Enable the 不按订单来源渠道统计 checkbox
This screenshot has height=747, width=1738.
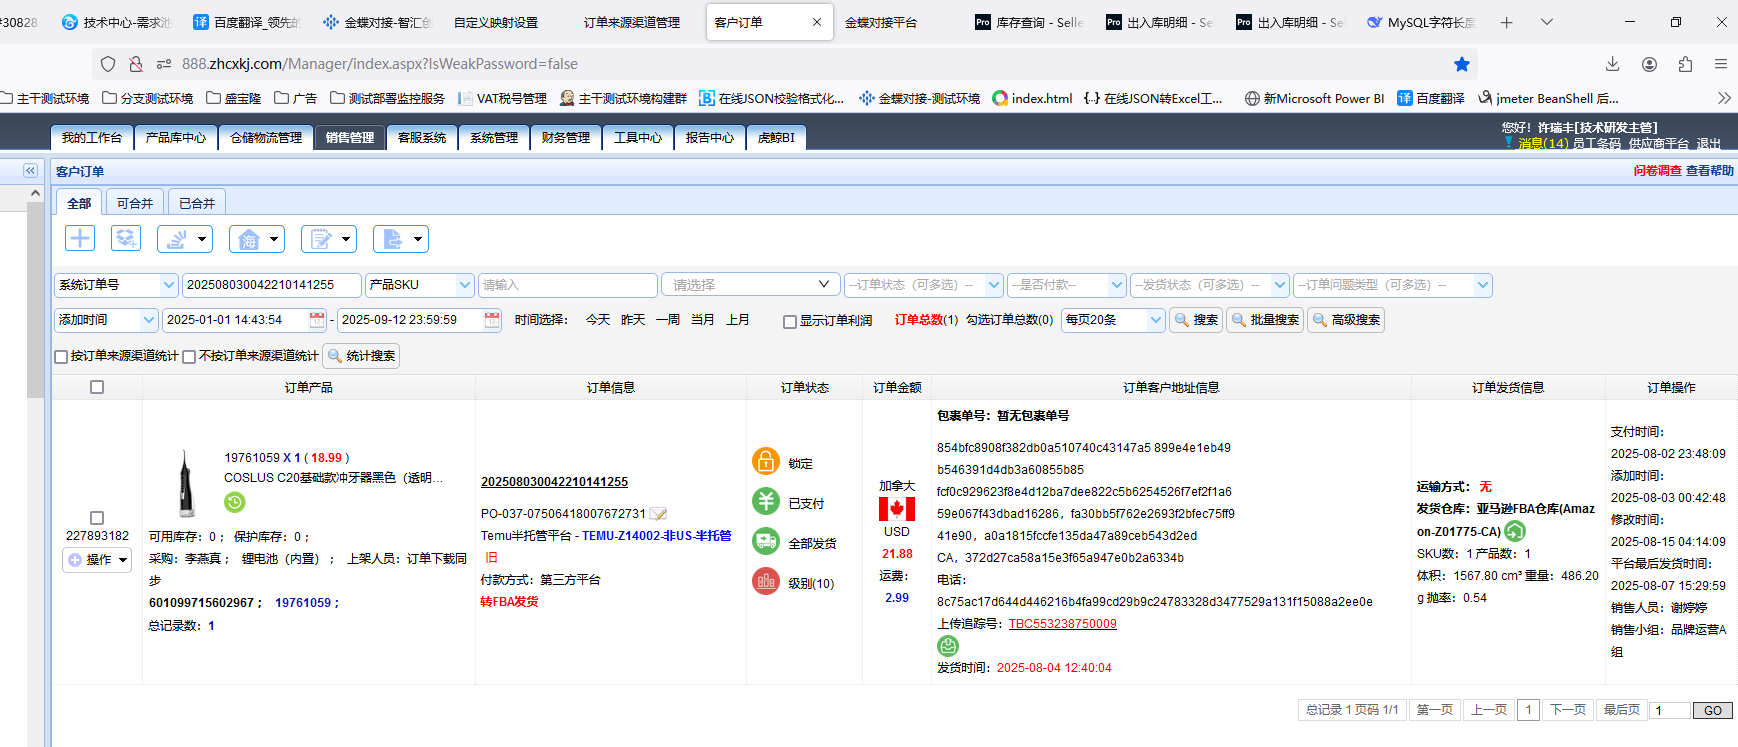(189, 357)
